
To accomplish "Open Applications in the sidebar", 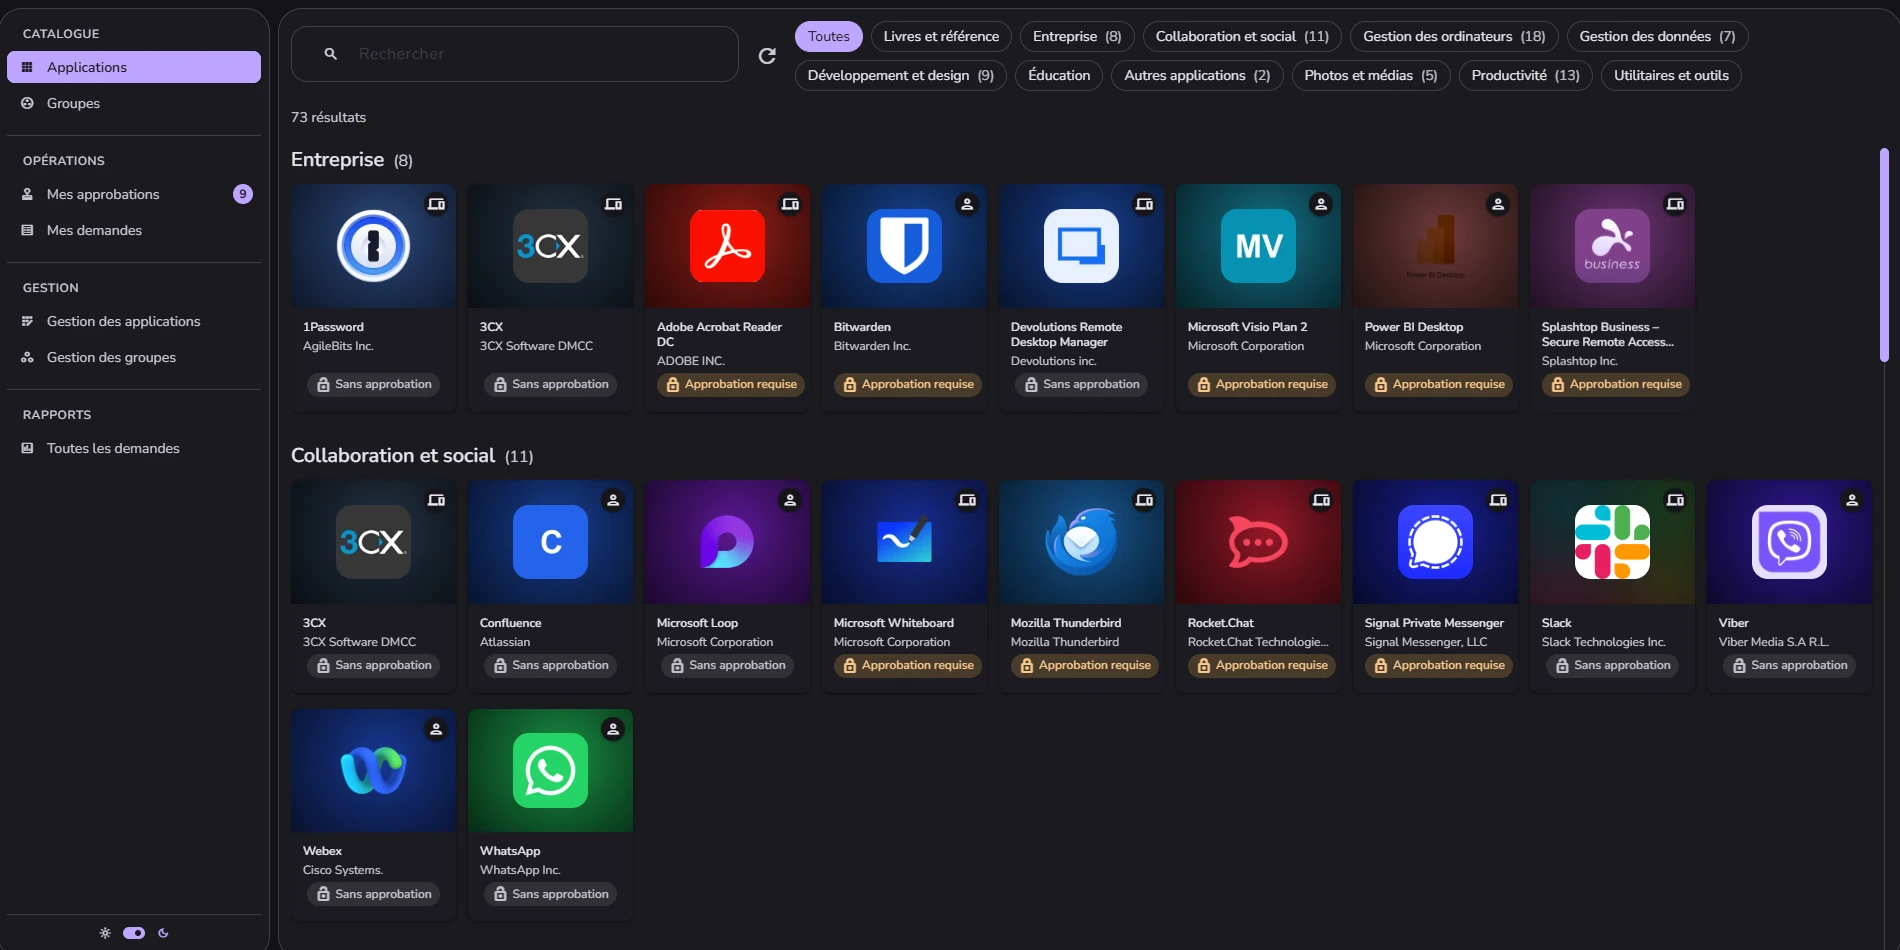I will pyautogui.click(x=134, y=67).
